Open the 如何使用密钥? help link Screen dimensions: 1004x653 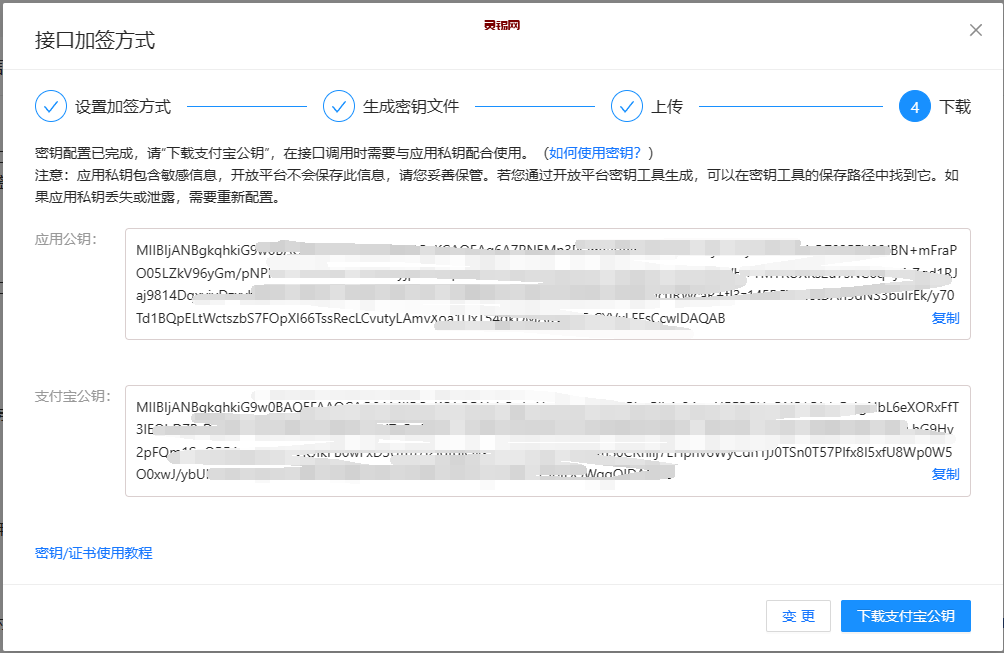tap(595, 153)
